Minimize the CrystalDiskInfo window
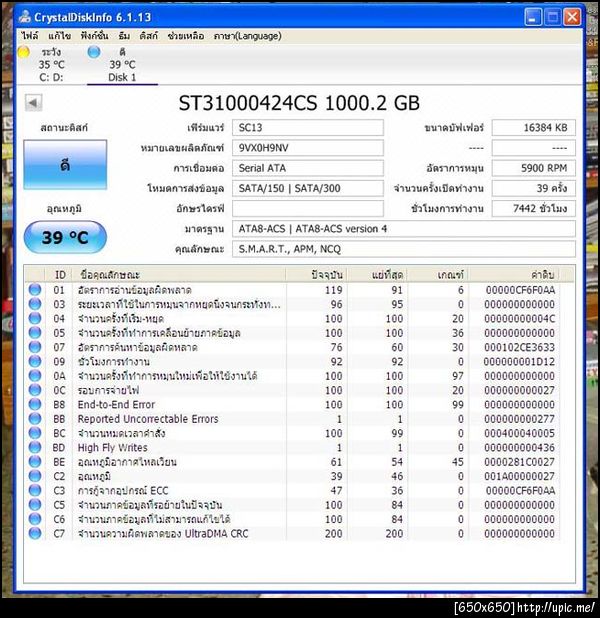Viewport: 600px width, 618px height. 533,17
